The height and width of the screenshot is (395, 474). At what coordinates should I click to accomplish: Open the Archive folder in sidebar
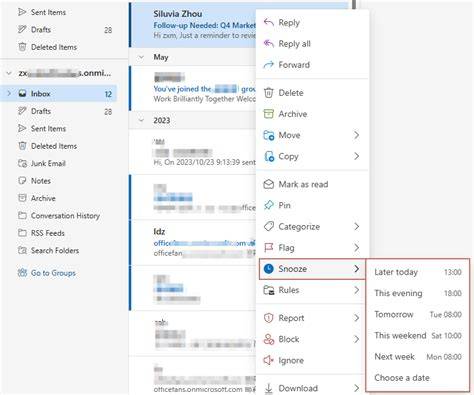point(43,198)
